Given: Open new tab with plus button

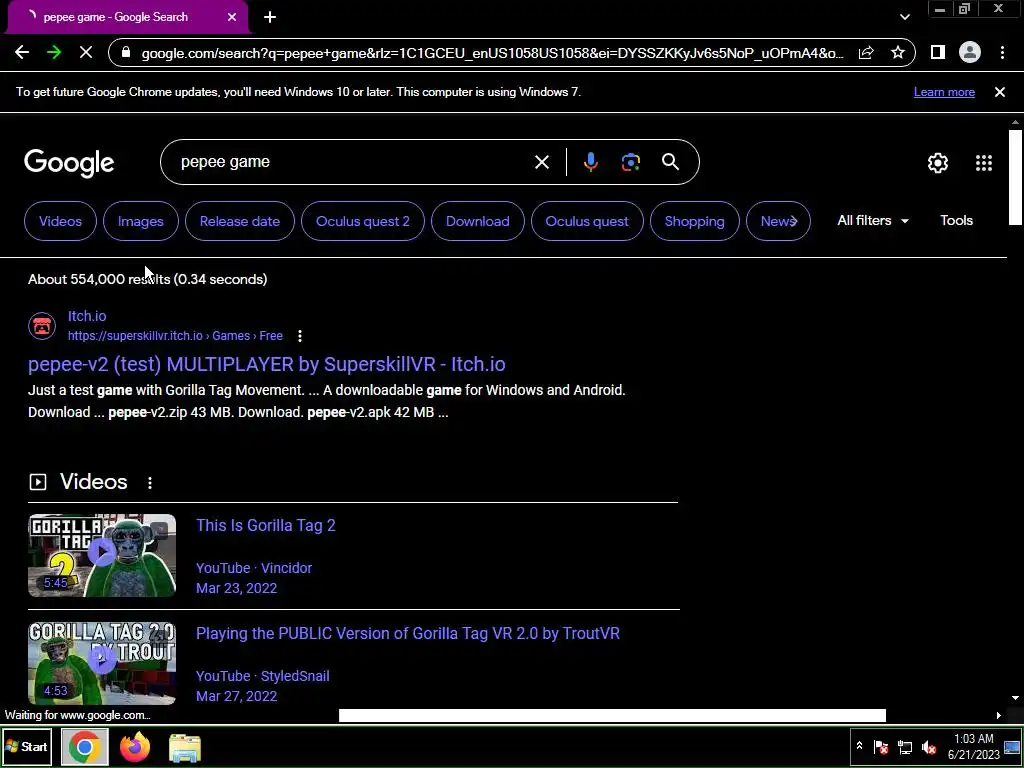Looking at the screenshot, I should 270,17.
